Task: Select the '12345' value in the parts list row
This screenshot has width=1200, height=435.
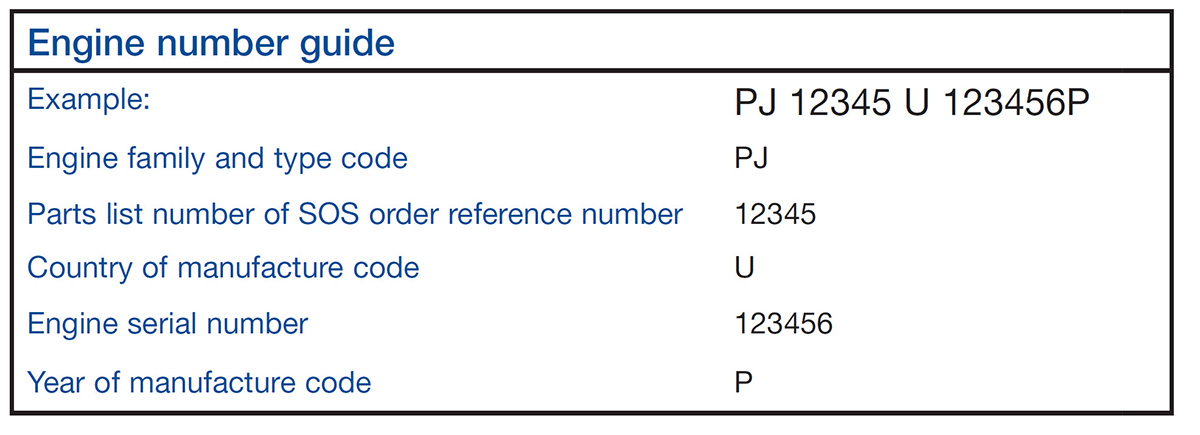Action: [x=775, y=213]
